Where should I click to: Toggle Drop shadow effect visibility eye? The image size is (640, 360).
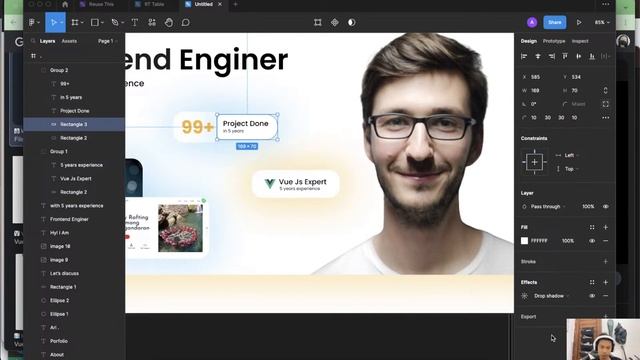pos(592,296)
